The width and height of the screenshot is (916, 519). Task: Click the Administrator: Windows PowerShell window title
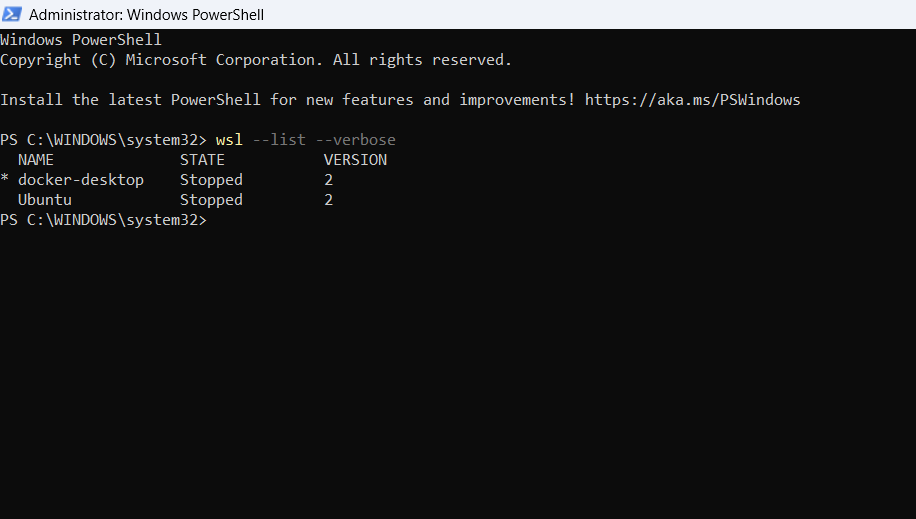(x=147, y=15)
